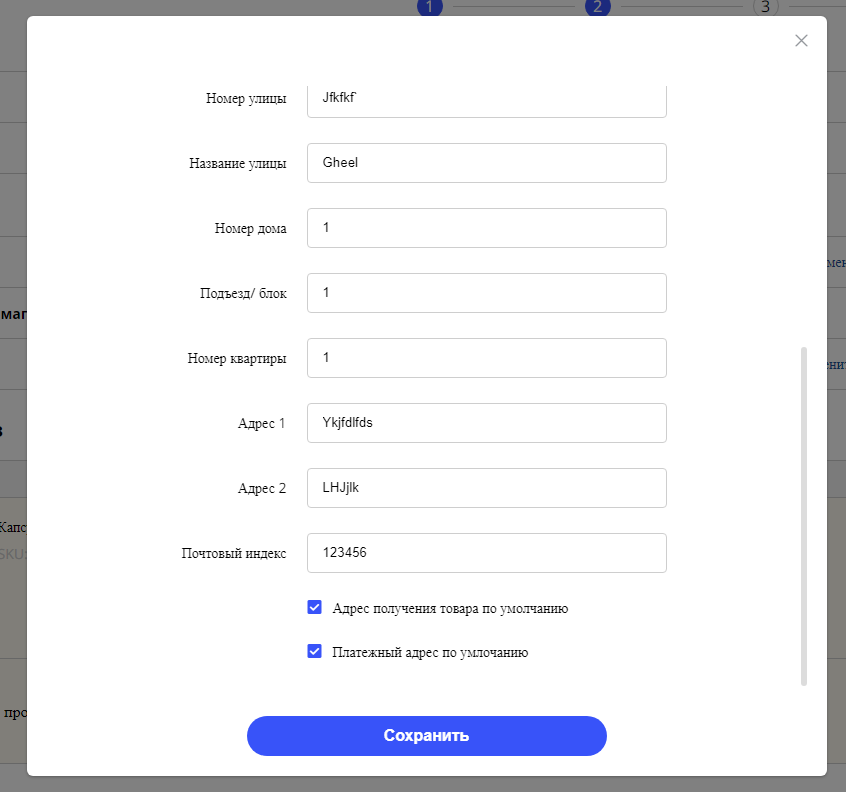This screenshot has height=792, width=846.
Task: Click the step 1 circle indicator
Action: pyautogui.click(x=429, y=7)
